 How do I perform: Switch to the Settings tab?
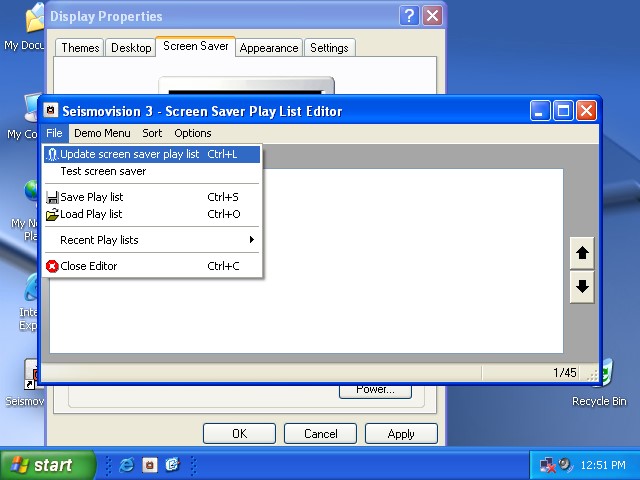click(x=329, y=48)
